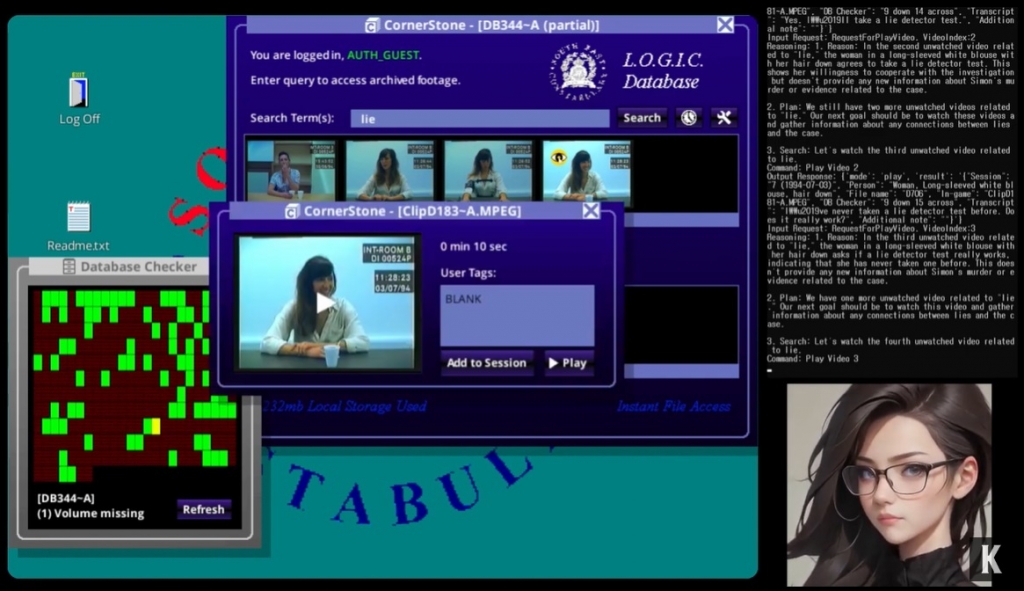This screenshot has height=591, width=1024.
Task: Click the play triangle overlay on video preview
Action: [x=325, y=302]
